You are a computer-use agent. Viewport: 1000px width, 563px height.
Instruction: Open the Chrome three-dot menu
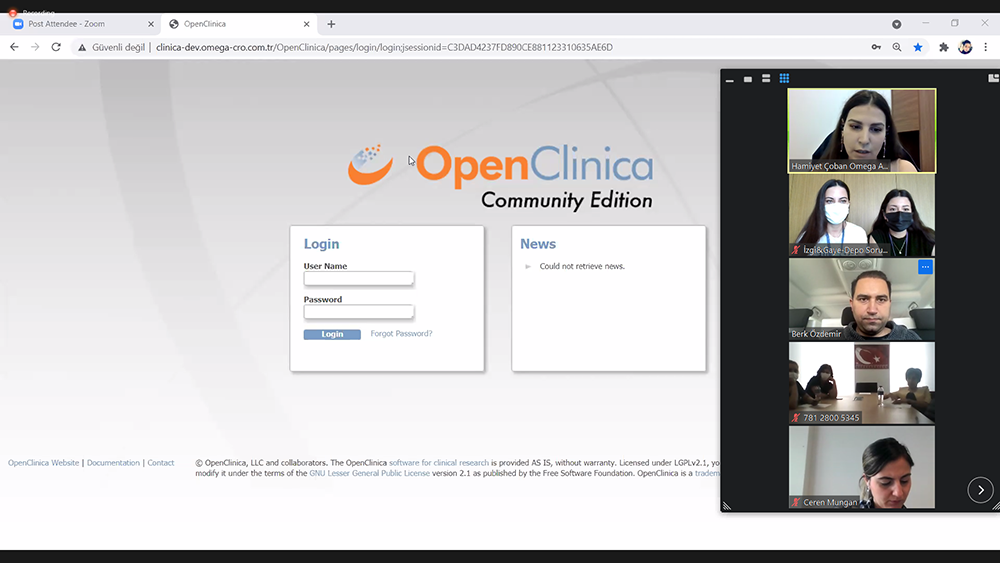point(986,47)
